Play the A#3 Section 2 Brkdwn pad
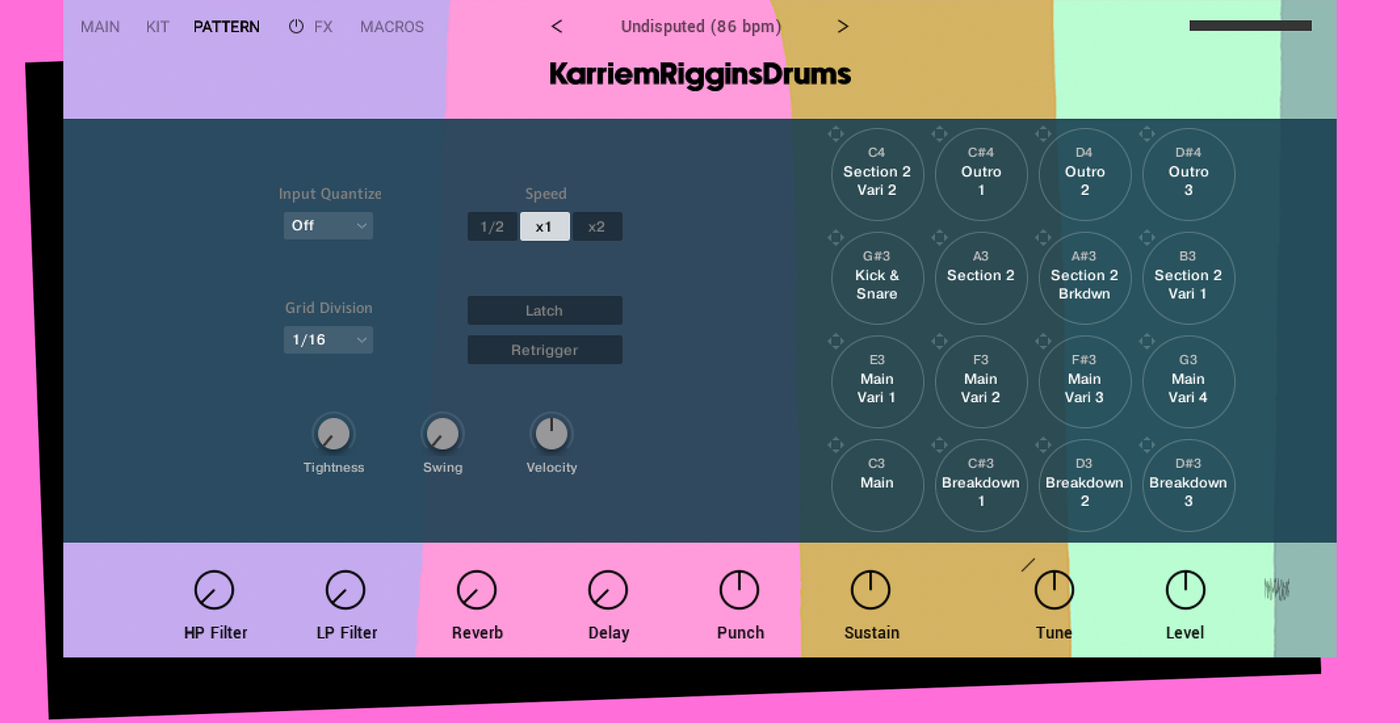 [x=1085, y=279]
